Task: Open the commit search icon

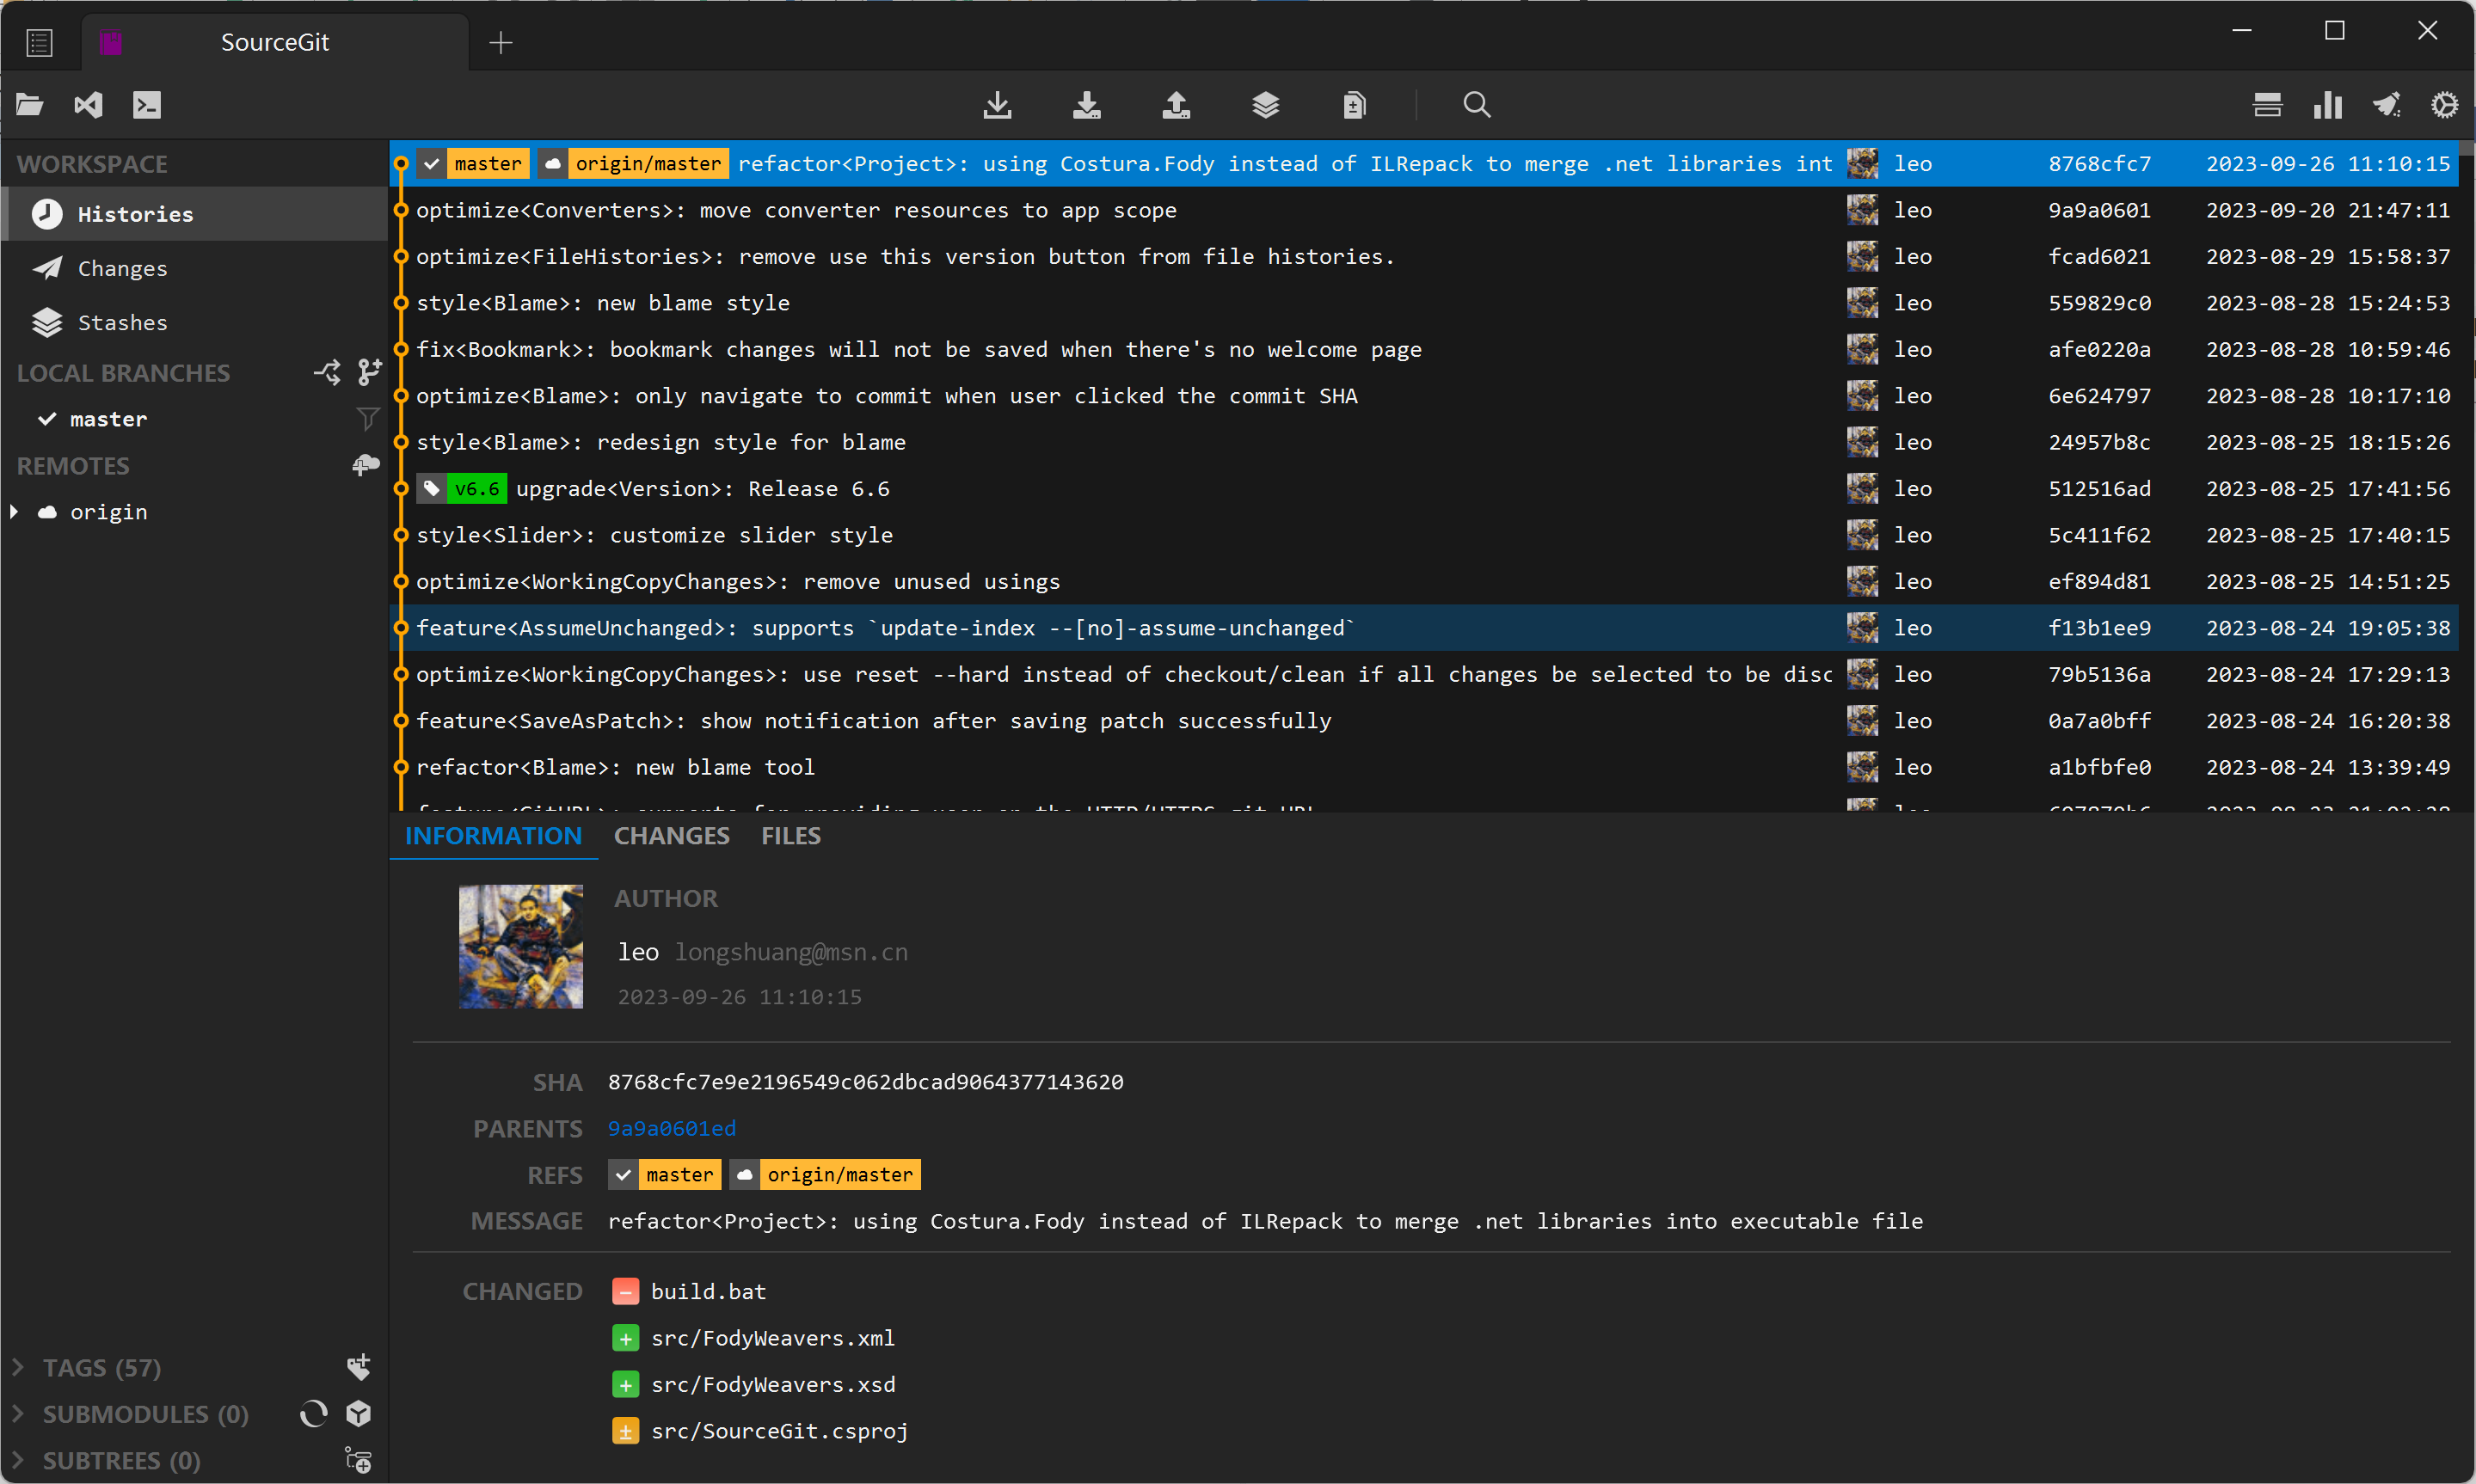Action: point(1477,104)
